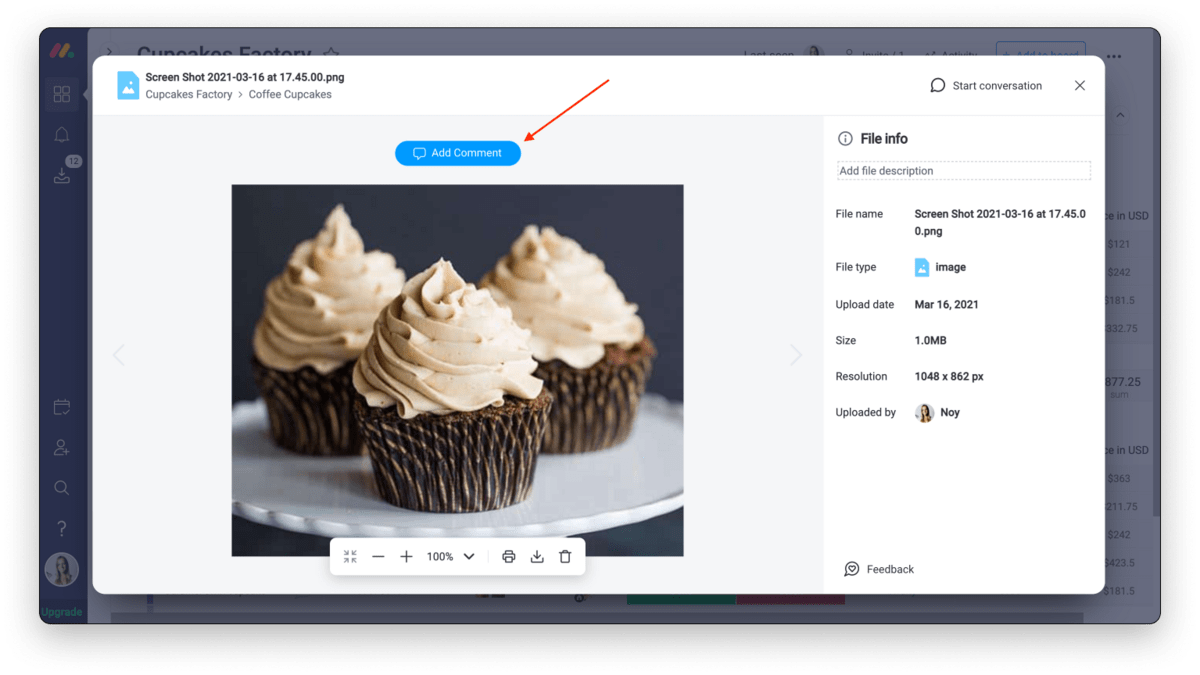This screenshot has width=1200, height=675.
Task: Open the inbox icon with 12 badge
Action: tap(62, 176)
